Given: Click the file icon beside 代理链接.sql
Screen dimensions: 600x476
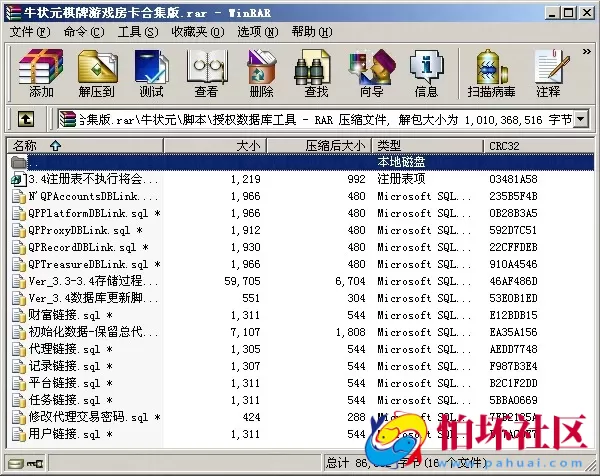Looking at the screenshot, I should pyautogui.click(x=19, y=349).
